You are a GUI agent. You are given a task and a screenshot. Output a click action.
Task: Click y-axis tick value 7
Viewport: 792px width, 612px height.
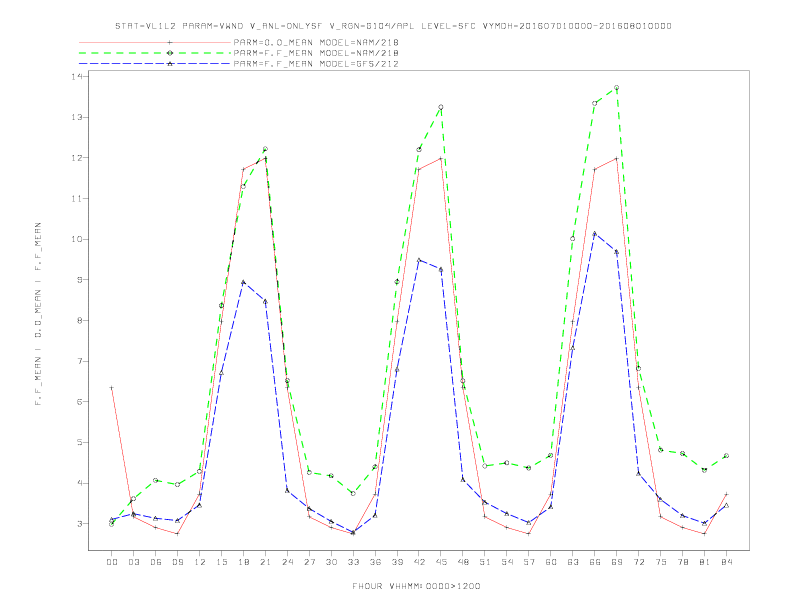pos(80,361)
